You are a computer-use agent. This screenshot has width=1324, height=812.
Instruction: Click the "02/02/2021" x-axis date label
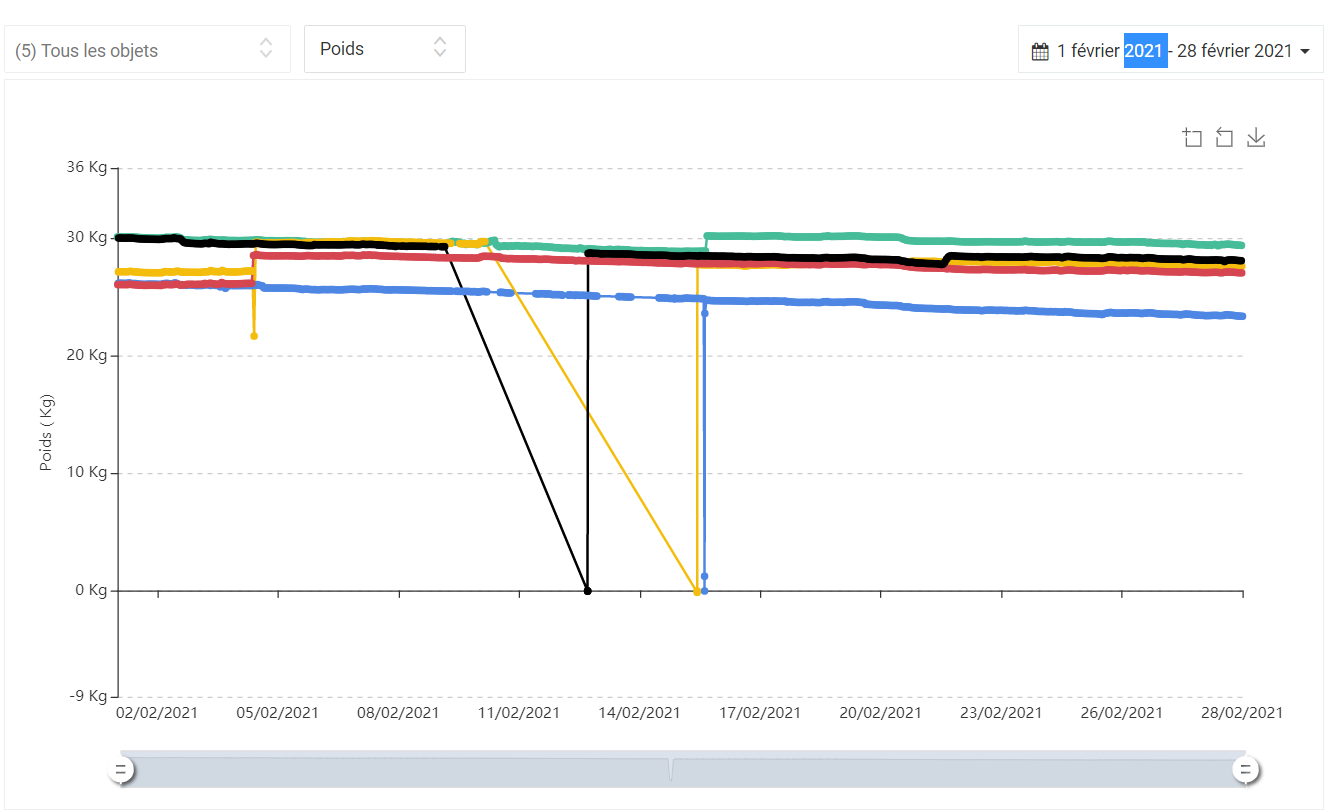[157, 713]
